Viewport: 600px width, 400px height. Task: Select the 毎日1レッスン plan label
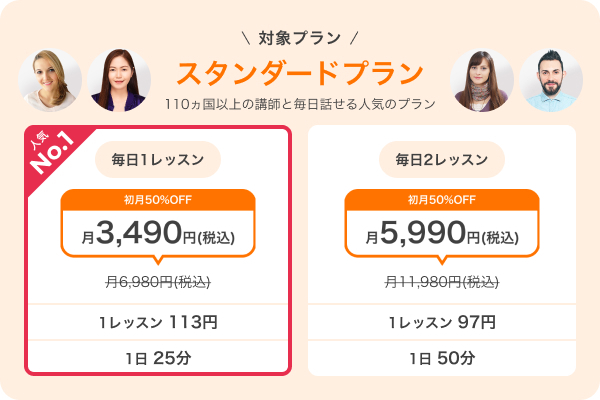[158, 160]
